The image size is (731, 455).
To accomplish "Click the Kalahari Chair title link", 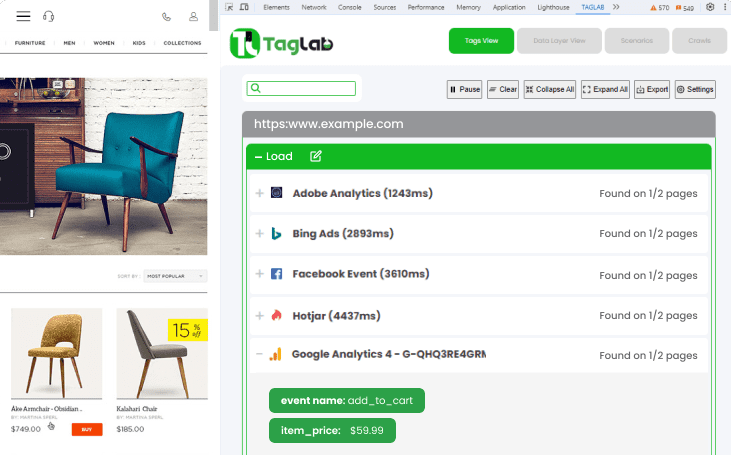I will pos(137,409).
